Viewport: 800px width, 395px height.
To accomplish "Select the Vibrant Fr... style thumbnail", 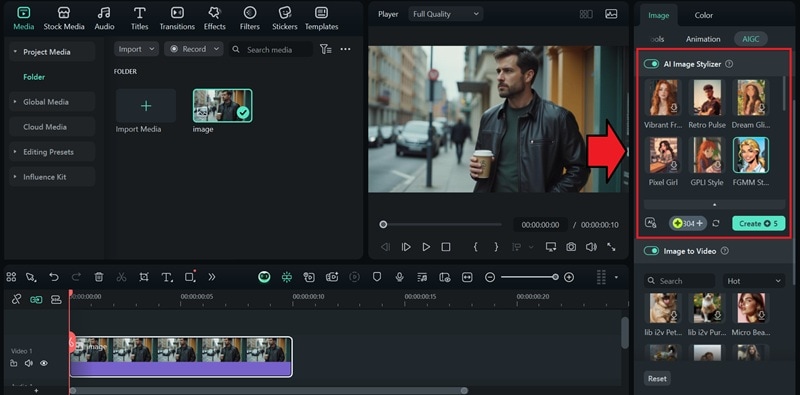I will pos(663,97).
